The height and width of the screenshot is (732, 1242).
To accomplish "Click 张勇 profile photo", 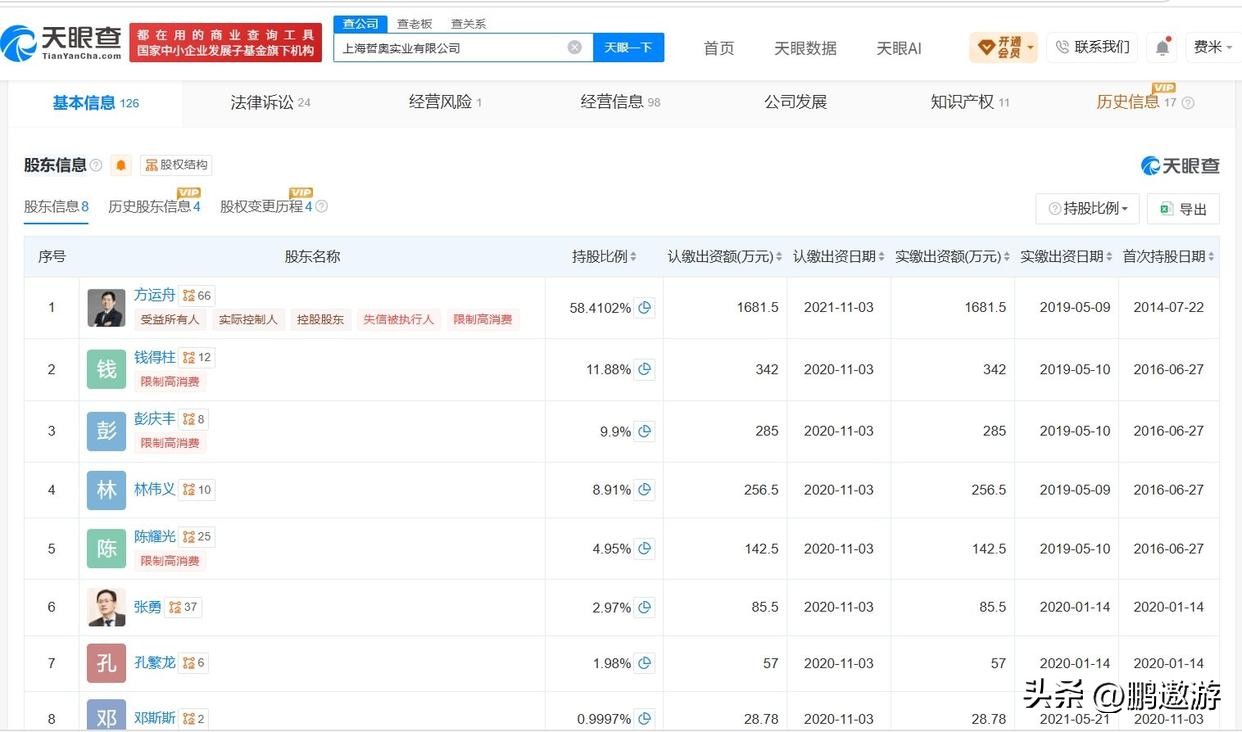I will [106, 607].
